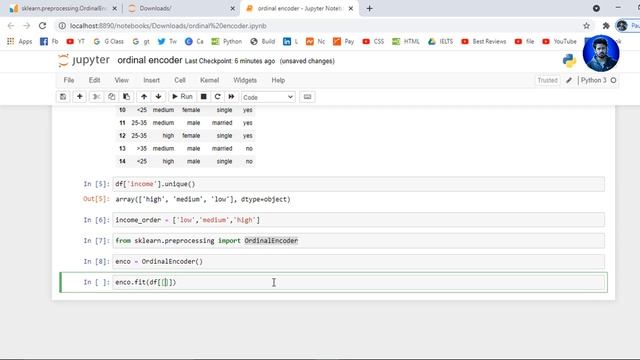Open the G Class bookmark
This screenshot has height=360, width=640.
click(108, 41)
